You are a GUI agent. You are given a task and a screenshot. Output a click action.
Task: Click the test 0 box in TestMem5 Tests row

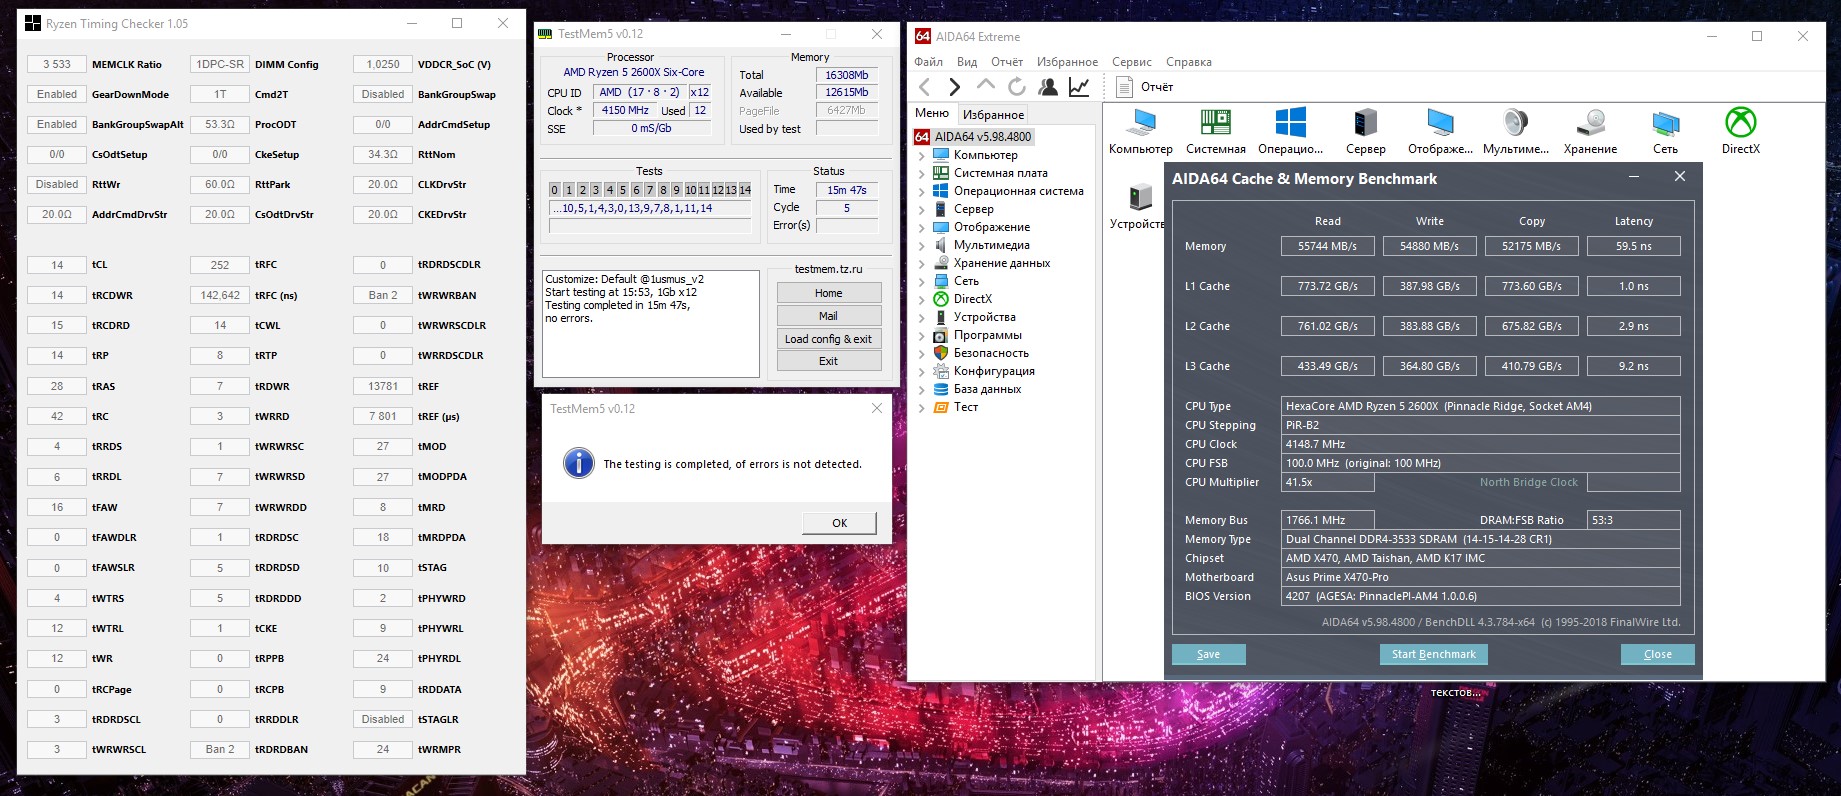click(555, 190)
